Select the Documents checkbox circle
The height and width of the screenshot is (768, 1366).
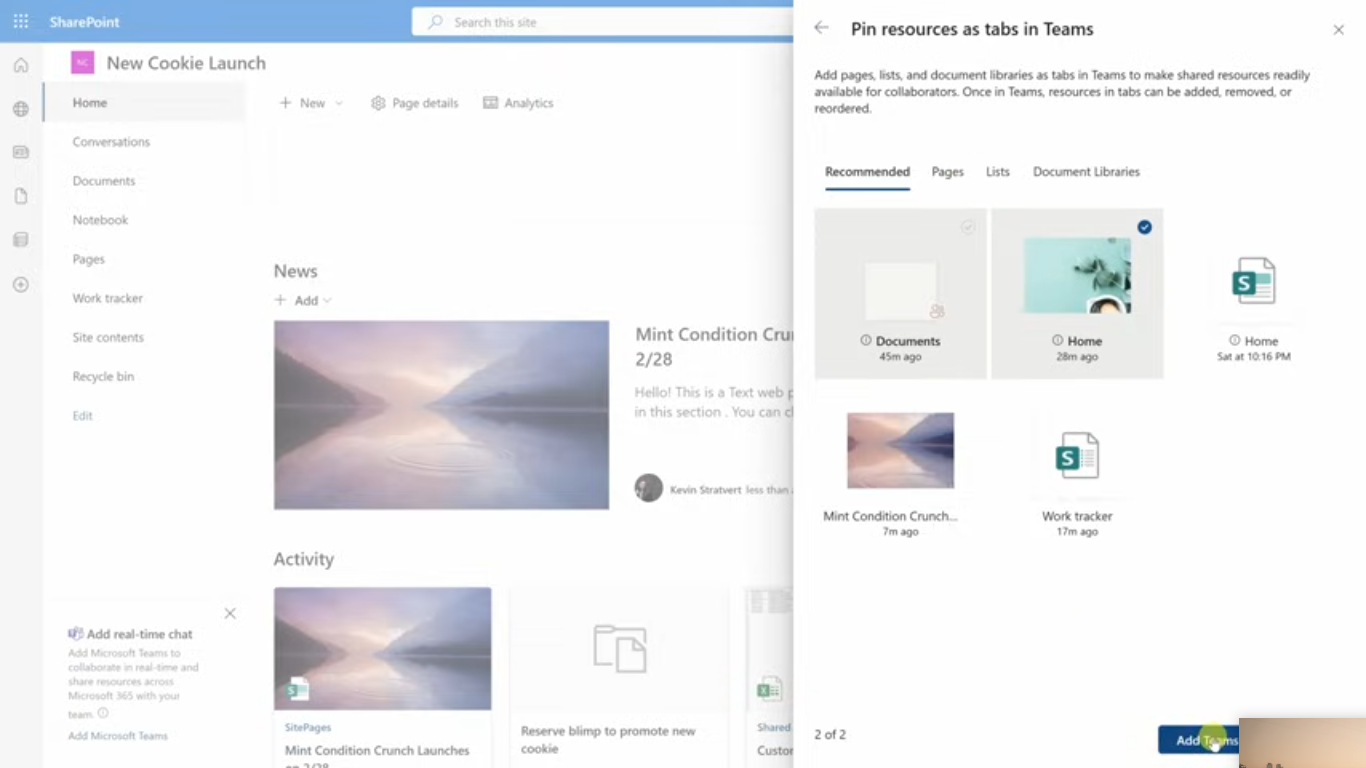click(968, 227)
